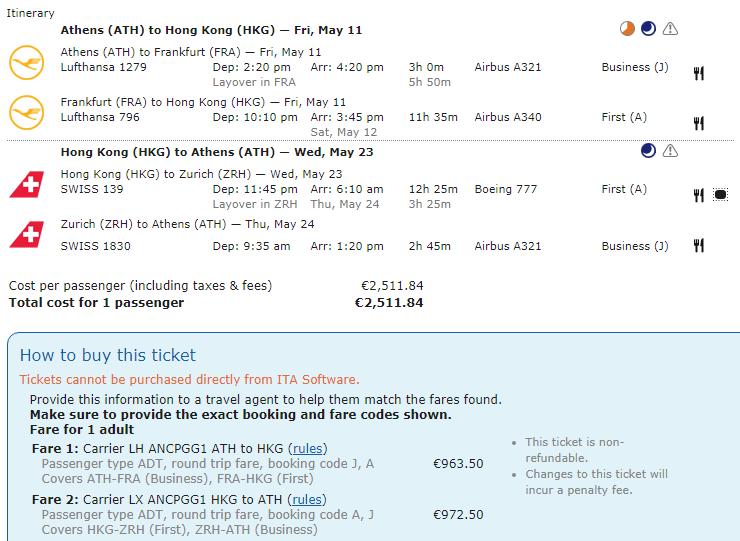This screenshot has height=541, width=740.
Task: Click the orange long-layover icon on the outbound trip
Action: coord(627,29)
